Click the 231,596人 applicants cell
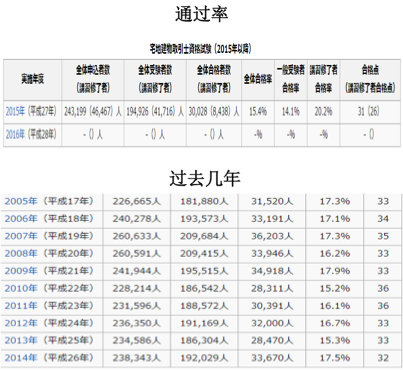This screenshot has width=403, height=370. pos(137,306)
